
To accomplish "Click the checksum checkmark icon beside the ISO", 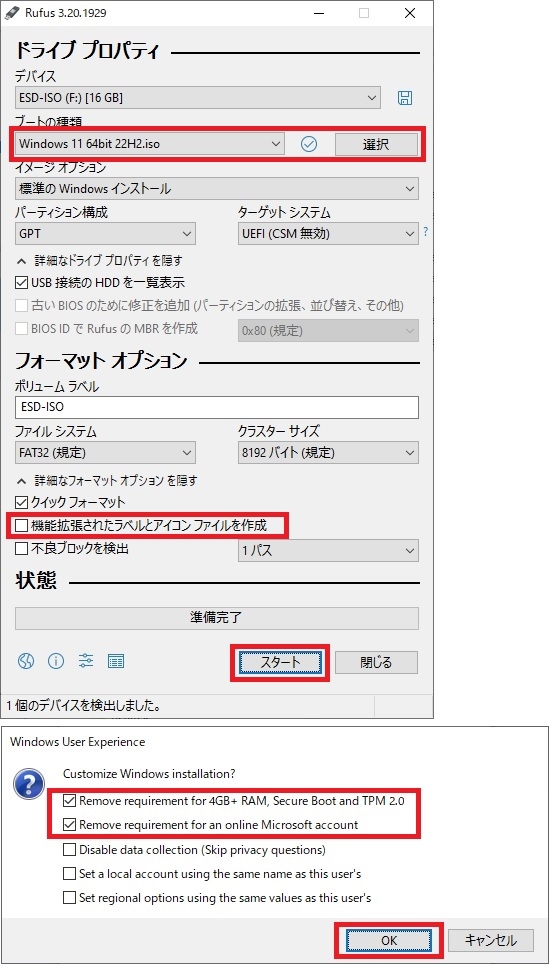I will 309,144.
